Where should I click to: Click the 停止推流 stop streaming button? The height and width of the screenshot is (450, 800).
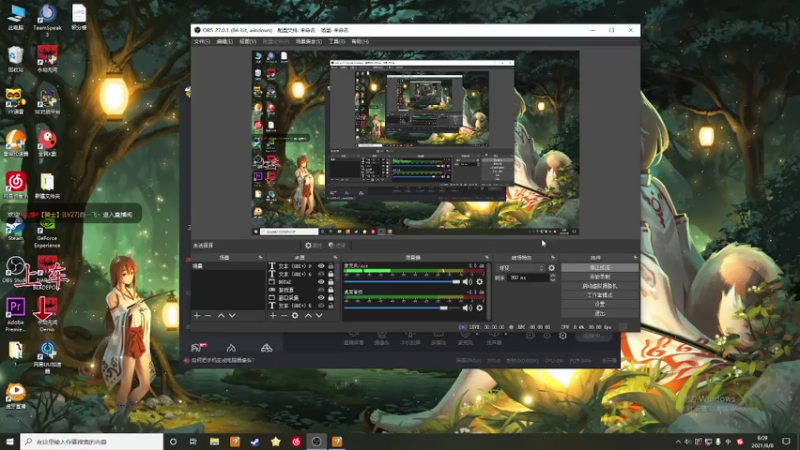[x=599, y=267]
